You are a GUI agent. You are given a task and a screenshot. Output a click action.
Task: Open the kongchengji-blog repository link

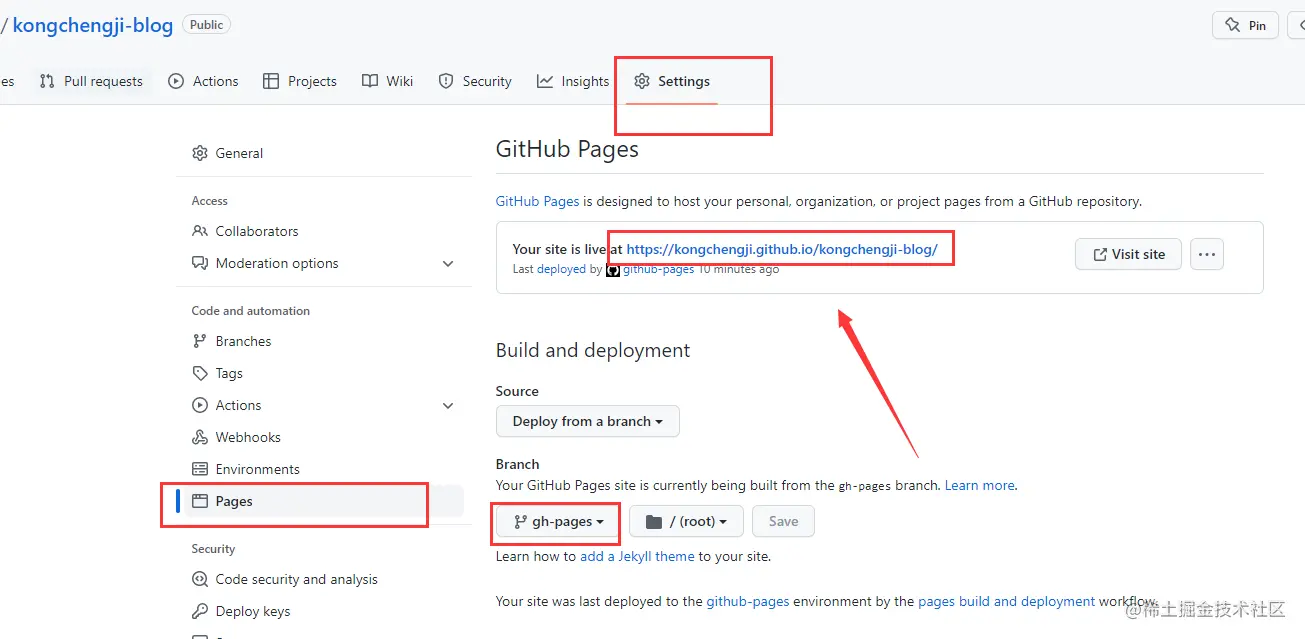(93, 25)
